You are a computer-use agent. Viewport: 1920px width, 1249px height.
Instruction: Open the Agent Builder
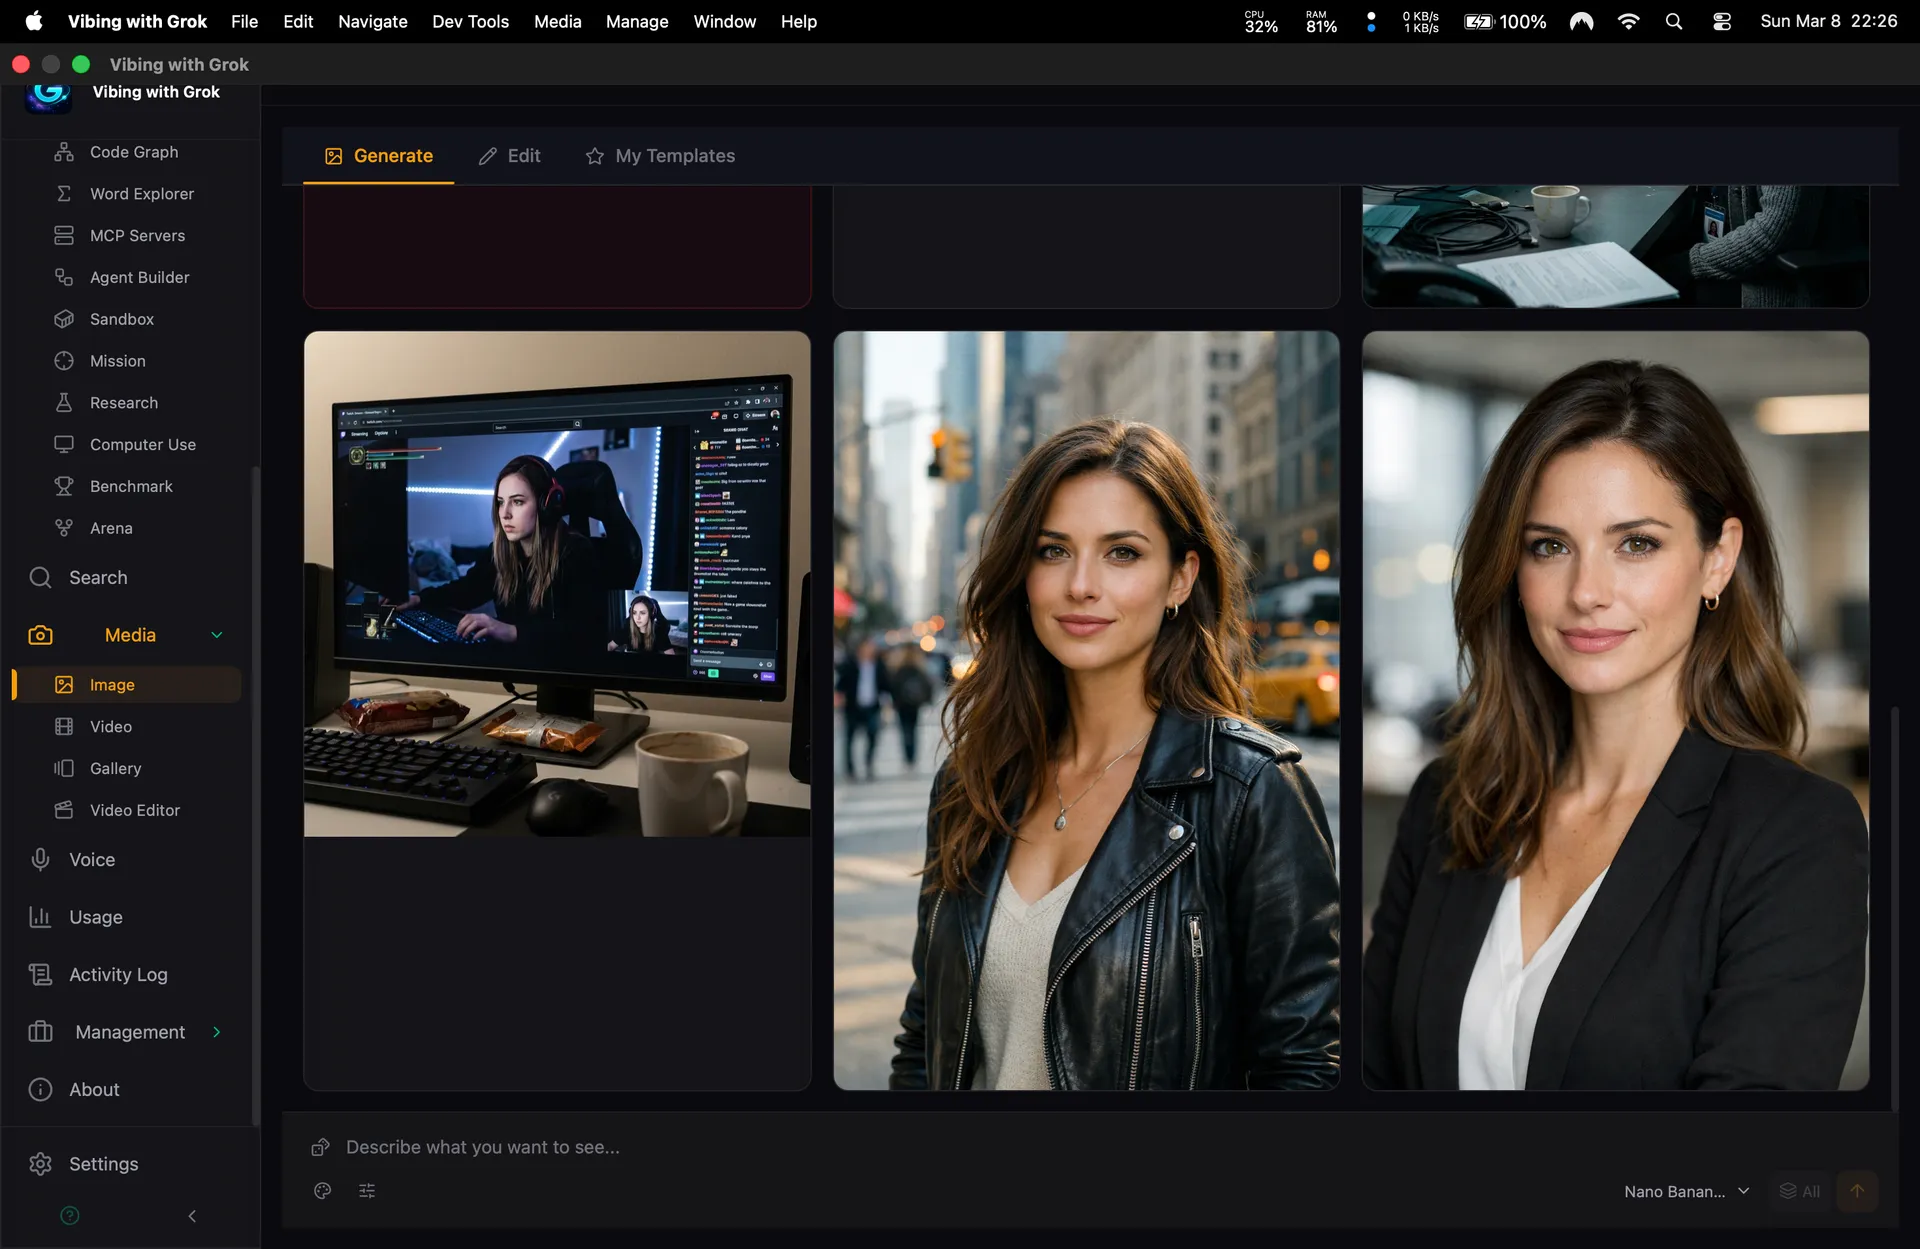tap(64, 277)
